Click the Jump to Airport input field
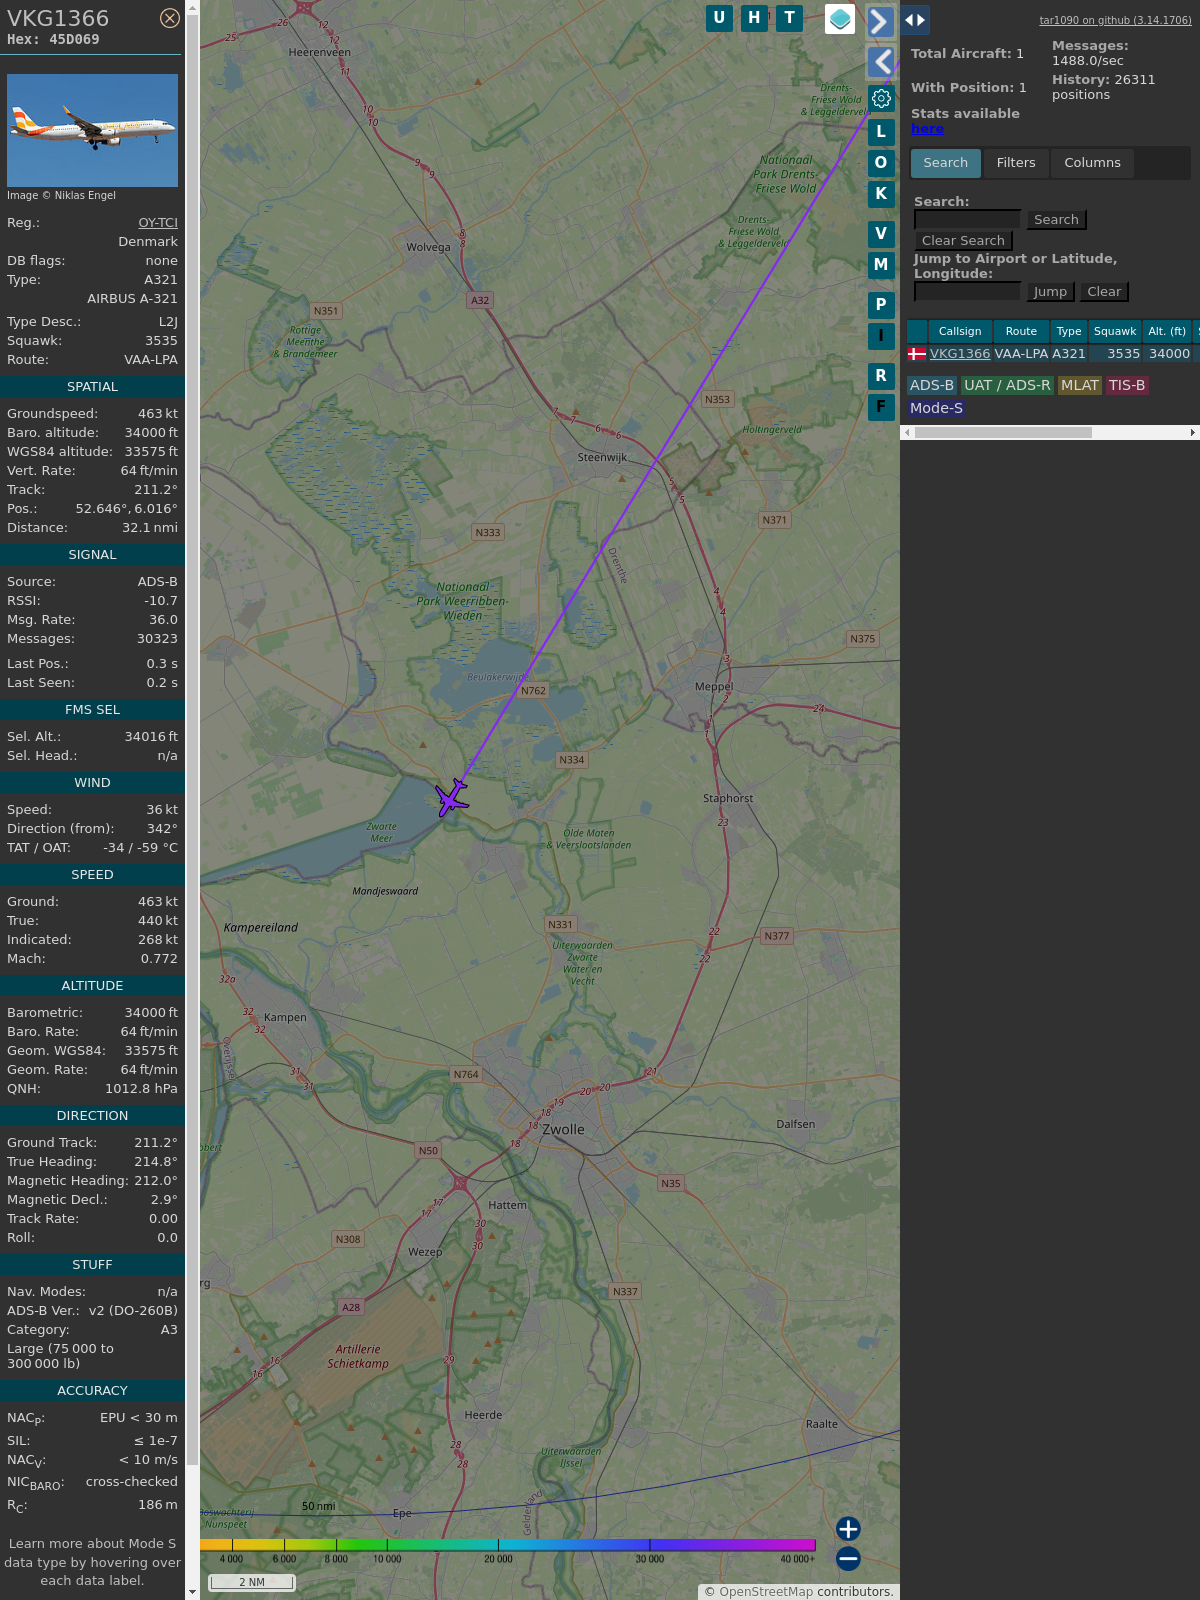The height and width of the screenshot is (1600, 1200). [x=967, y=291]
